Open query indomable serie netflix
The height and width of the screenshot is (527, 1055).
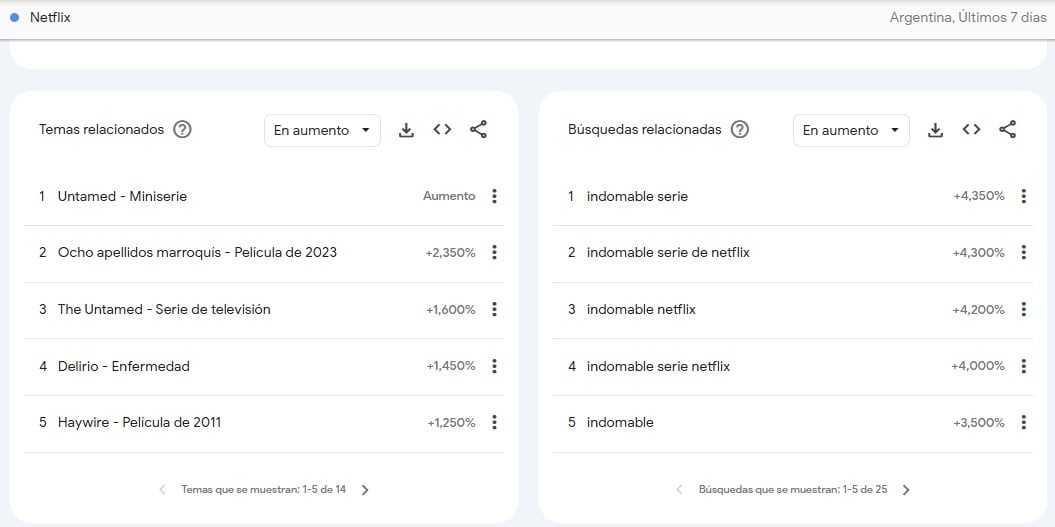pyautogui.click(x=658, y=366)
